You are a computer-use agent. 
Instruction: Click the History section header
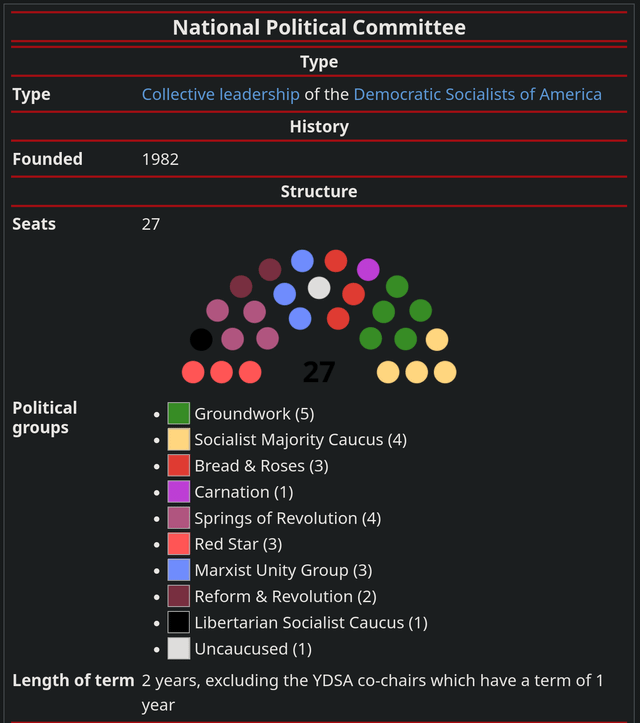(319, 126)
